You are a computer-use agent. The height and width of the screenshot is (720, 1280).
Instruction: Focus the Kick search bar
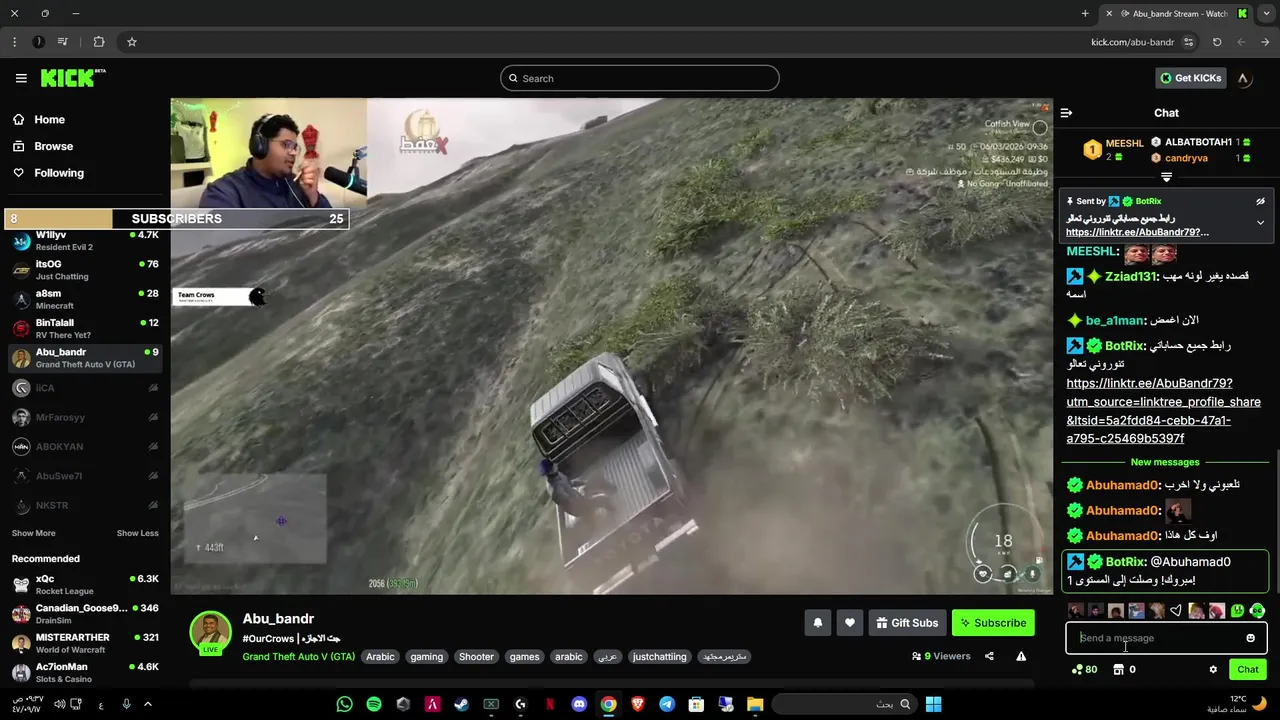(x=640, y=78)
